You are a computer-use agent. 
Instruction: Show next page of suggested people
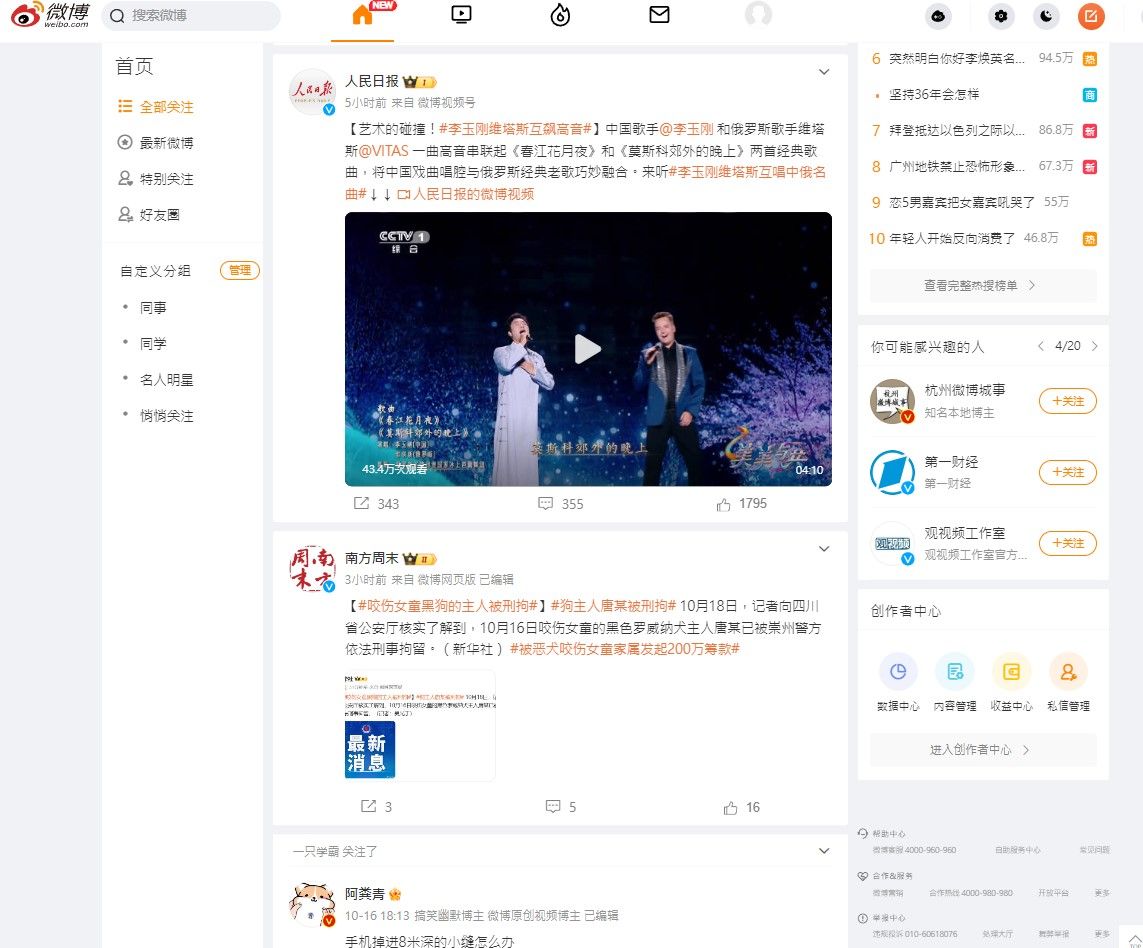tap(1094, 346)
